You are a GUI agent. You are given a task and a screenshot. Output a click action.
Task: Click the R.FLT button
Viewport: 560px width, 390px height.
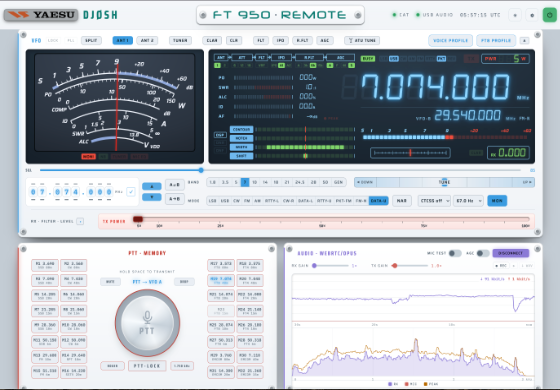point(302,40)
